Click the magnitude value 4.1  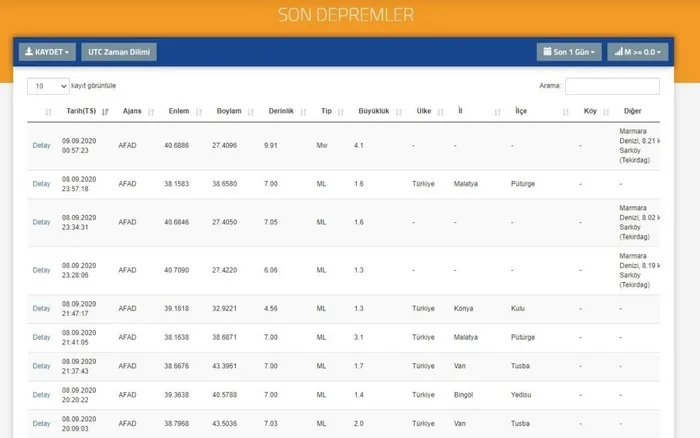click(359, 146)
